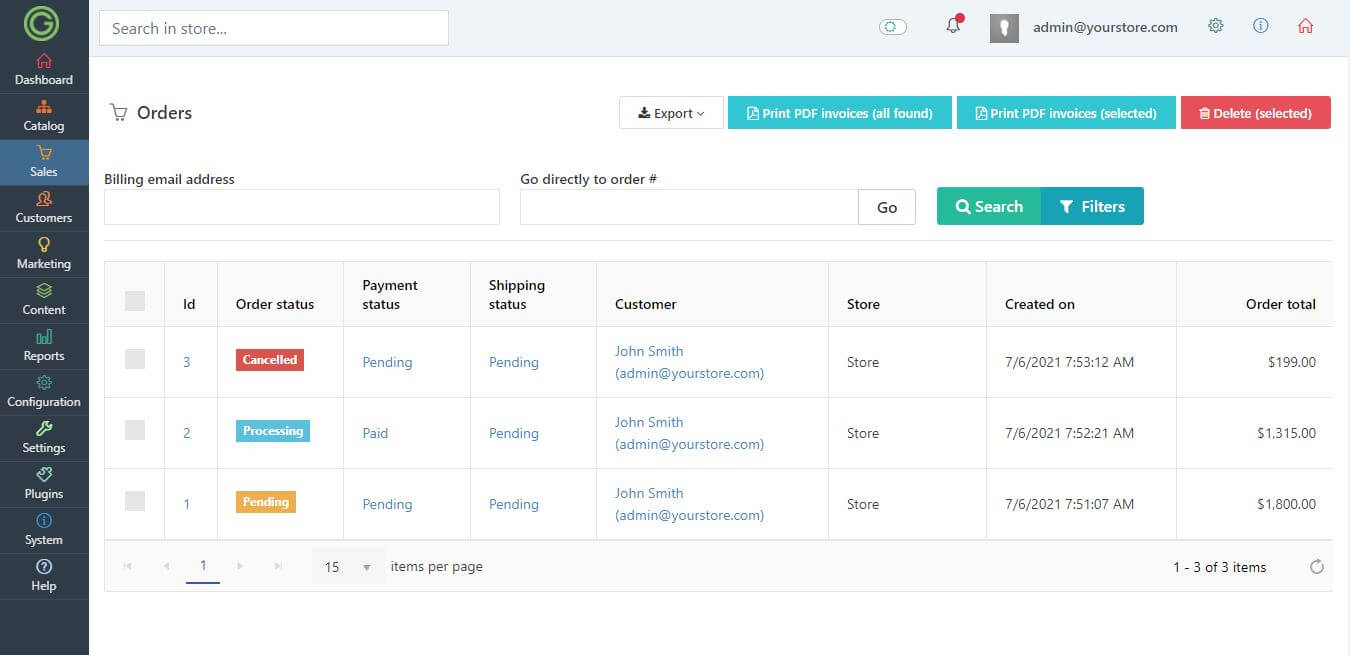This screenshot has width=1350, height=655.
Task: Open the Catalog menu
Action: (x=44, y=116)
